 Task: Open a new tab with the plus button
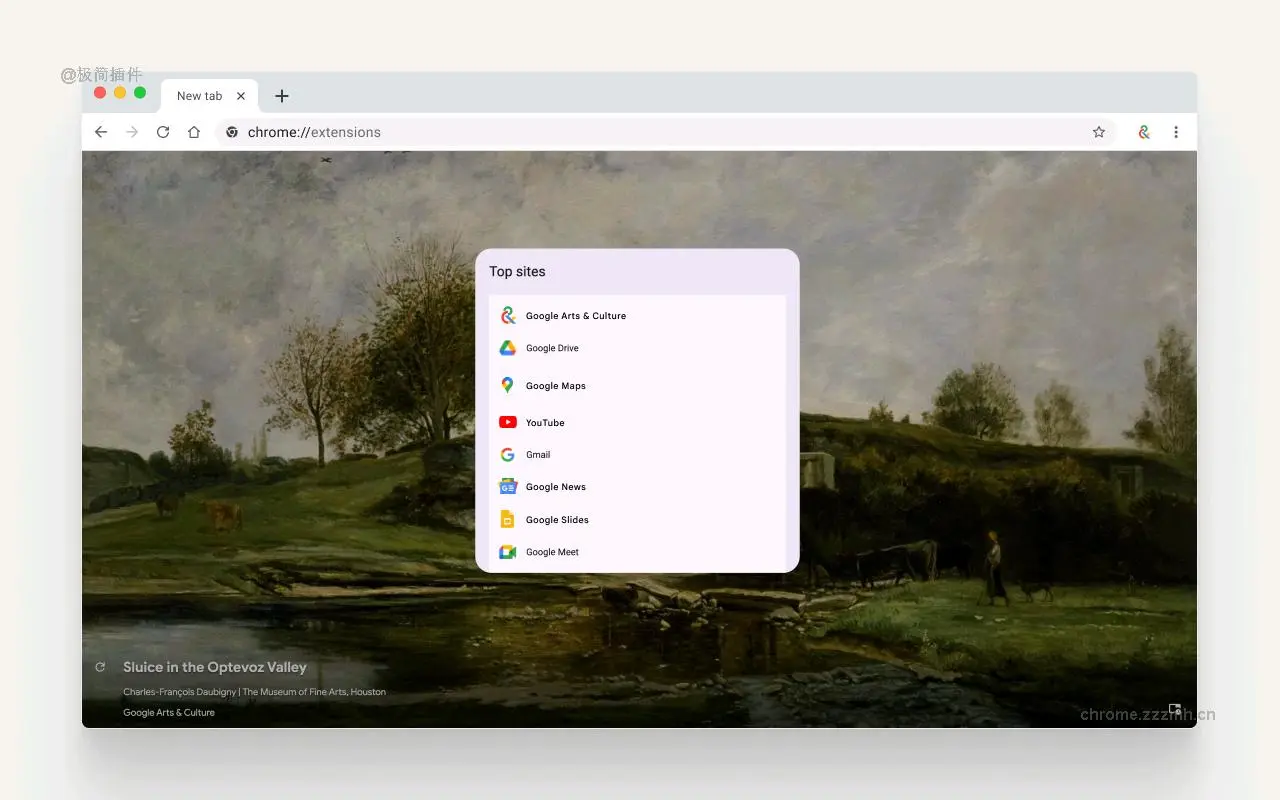click(281, 95)
